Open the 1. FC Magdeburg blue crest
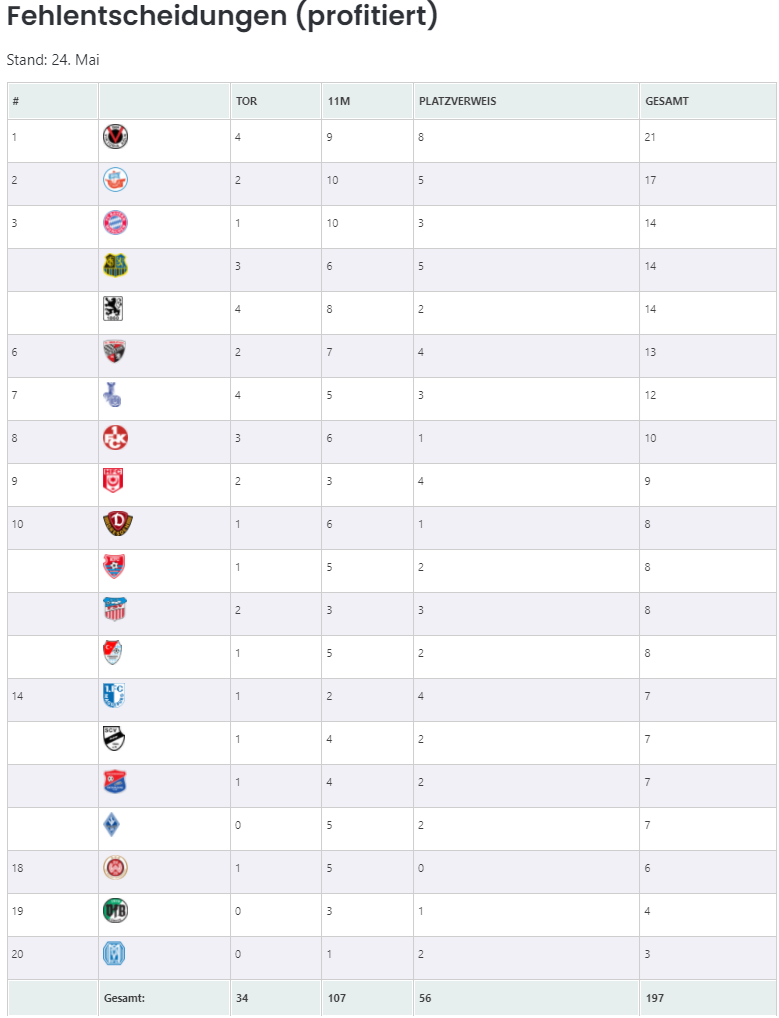This screenshot has width=779, height=1018. point(114,695)
